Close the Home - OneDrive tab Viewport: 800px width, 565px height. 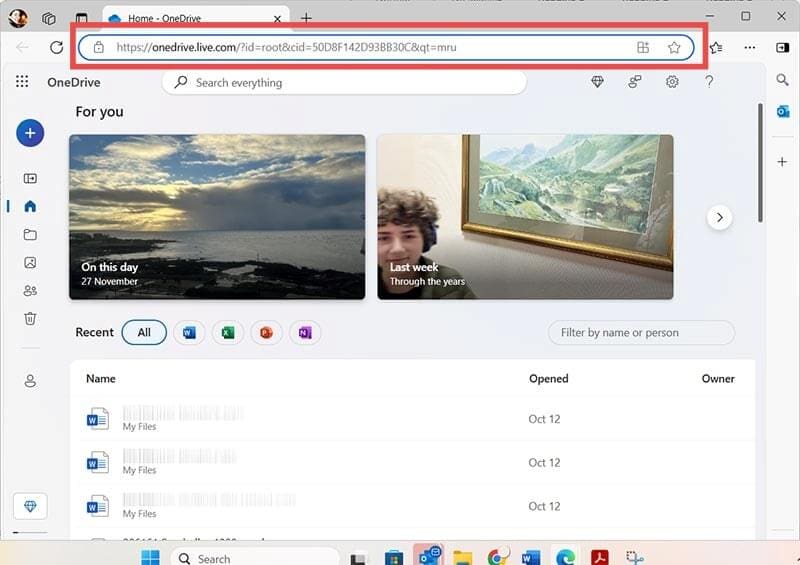pyautogui.click(x=277, y=19)
